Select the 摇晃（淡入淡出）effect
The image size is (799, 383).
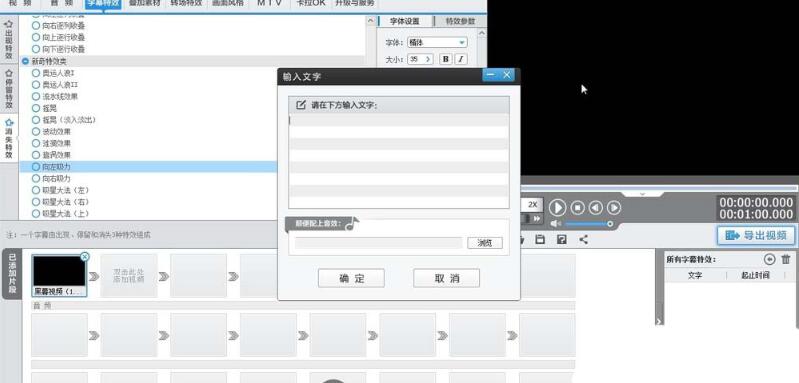[64, 120]
